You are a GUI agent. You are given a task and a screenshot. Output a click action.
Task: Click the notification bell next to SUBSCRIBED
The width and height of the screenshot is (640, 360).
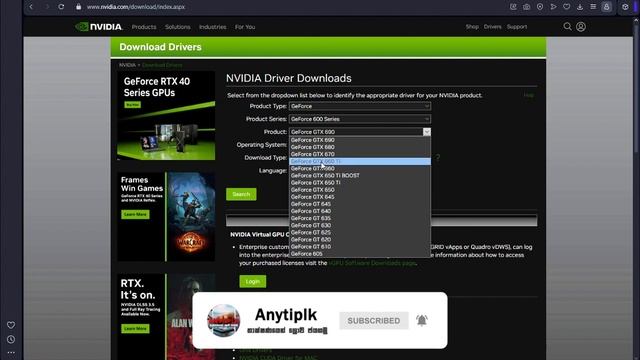422,320
